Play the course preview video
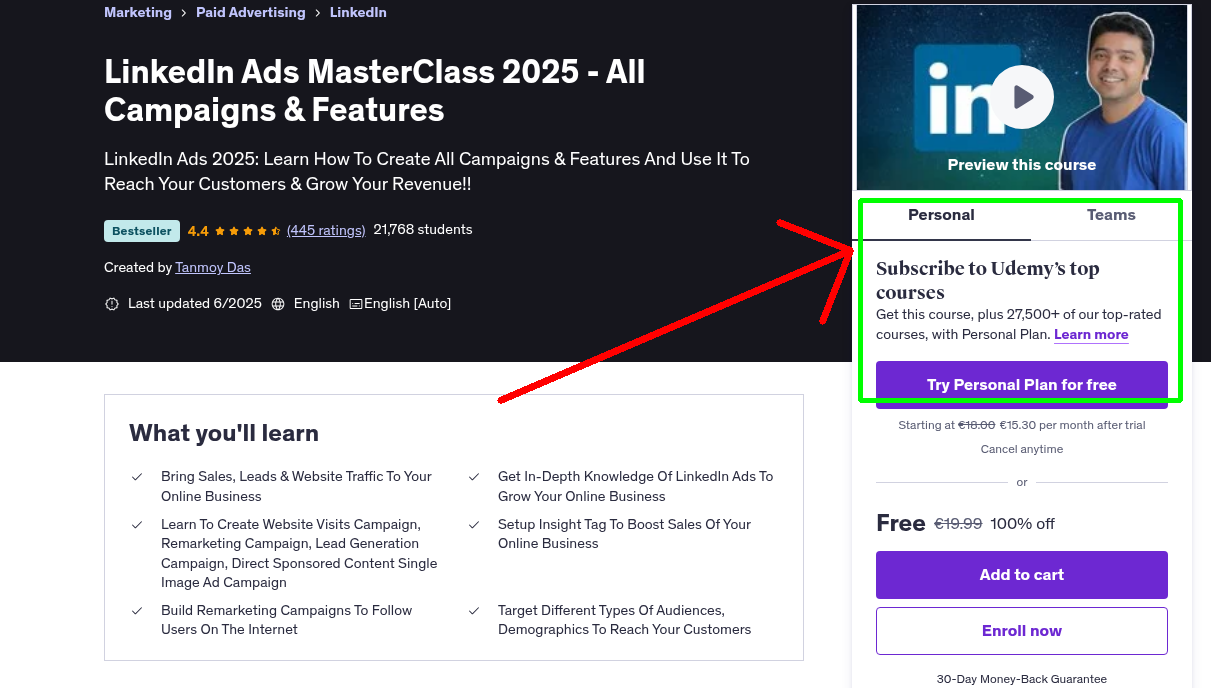 coord(1022,97)
